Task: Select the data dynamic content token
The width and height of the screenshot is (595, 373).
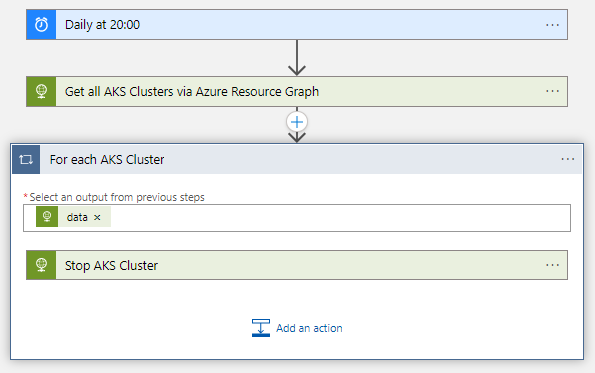Action: point(77,217)
